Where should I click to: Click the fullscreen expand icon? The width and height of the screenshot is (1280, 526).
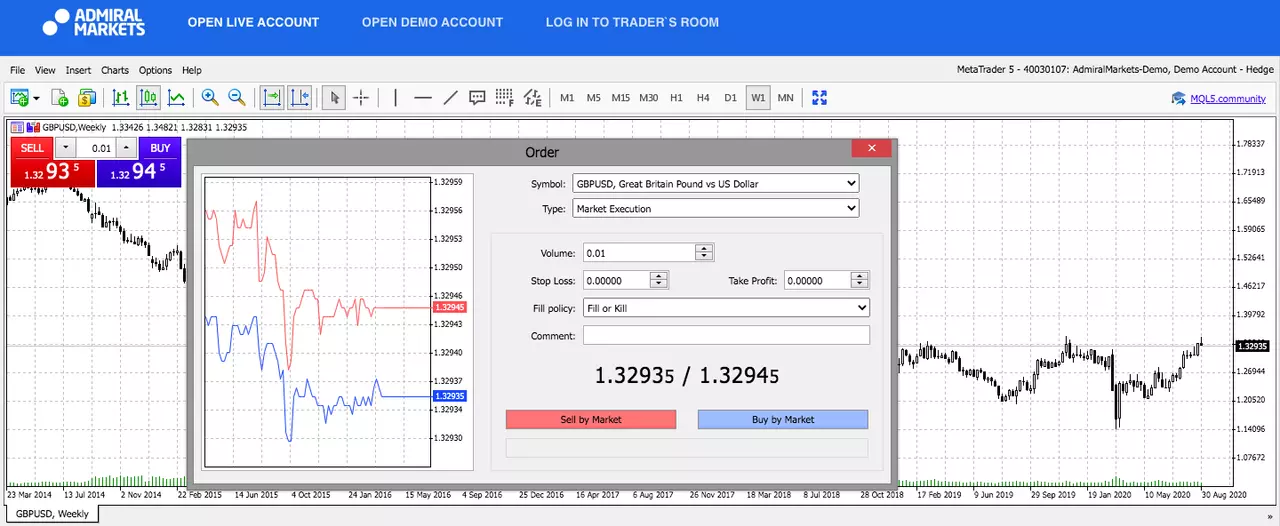820,97
